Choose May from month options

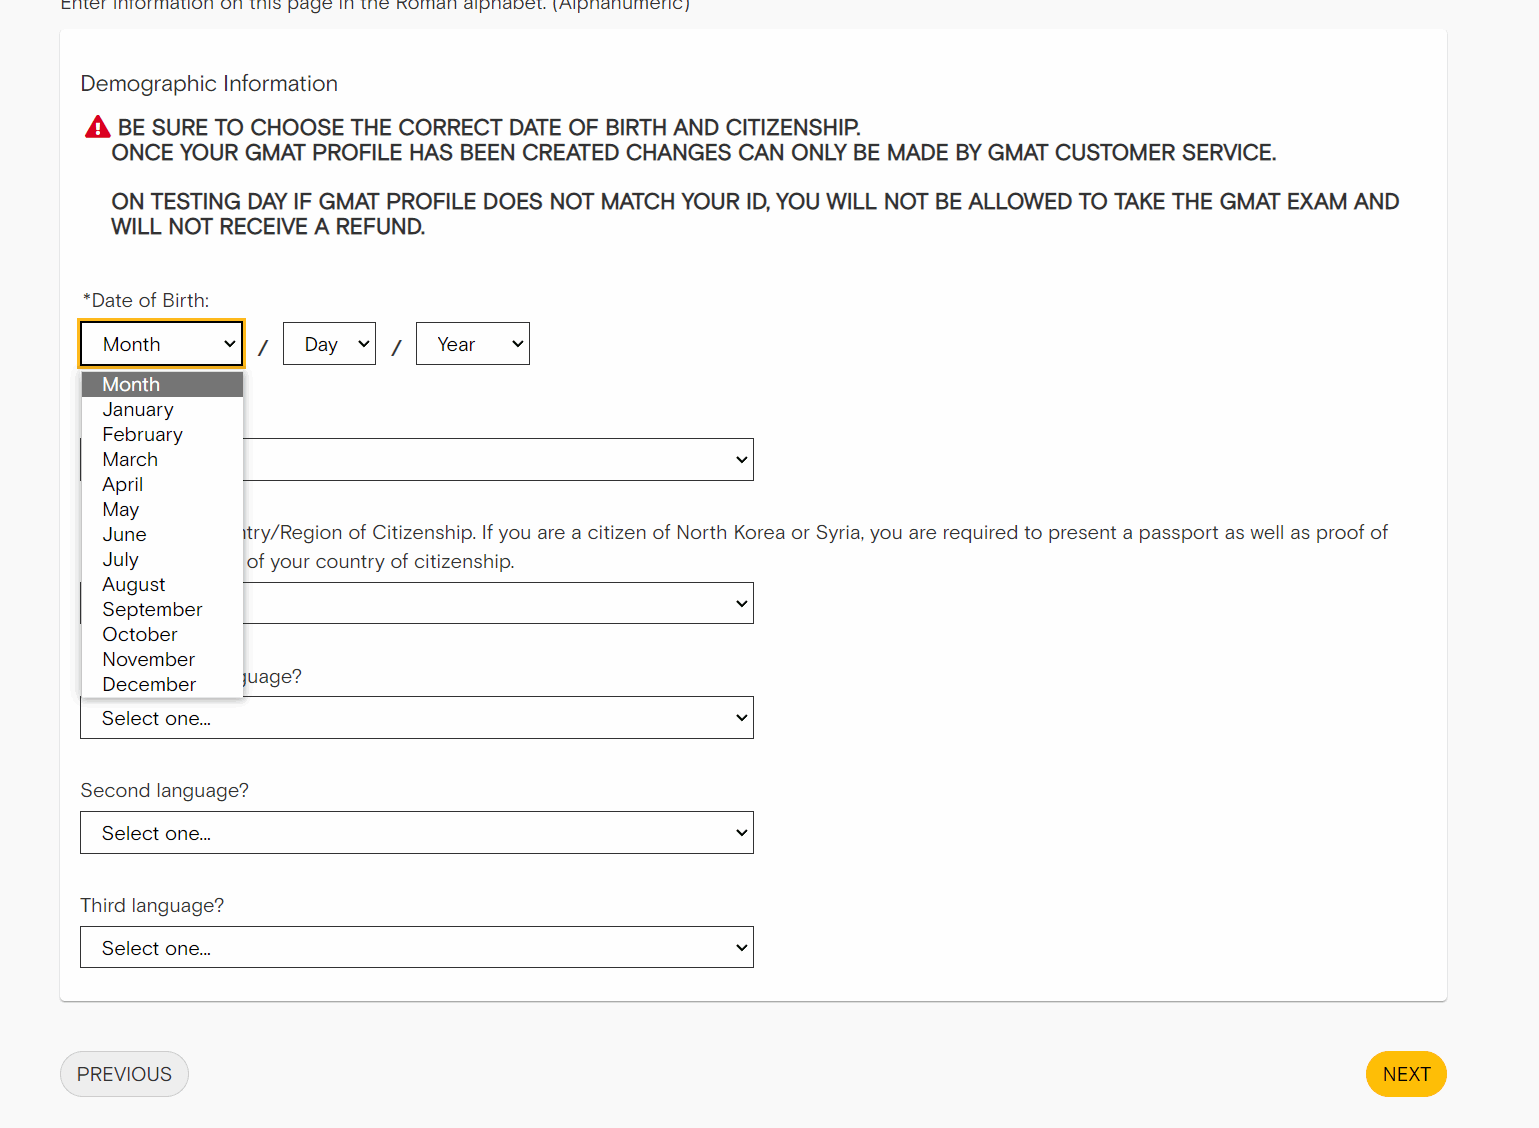tap(121, 510)
